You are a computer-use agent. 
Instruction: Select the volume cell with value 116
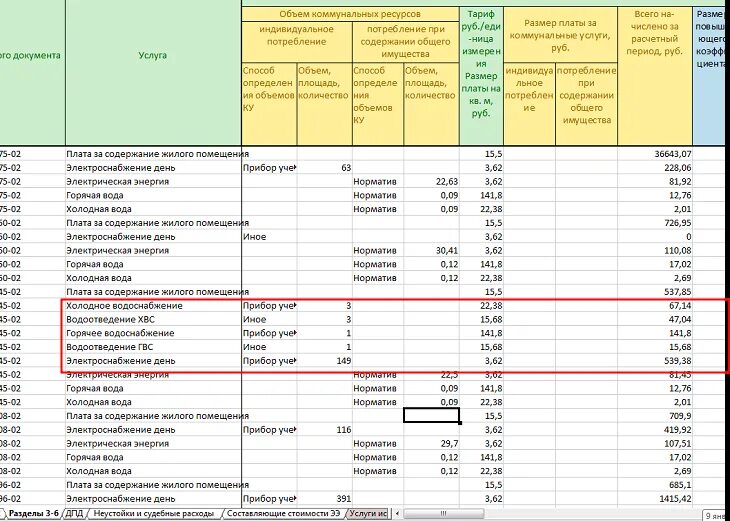click(x=324, y=429)
